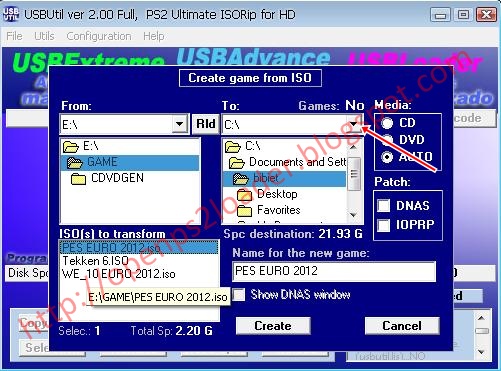Select the DVD media radio button
The width and height of the screenshot is (501, 371).
point(387,140)
